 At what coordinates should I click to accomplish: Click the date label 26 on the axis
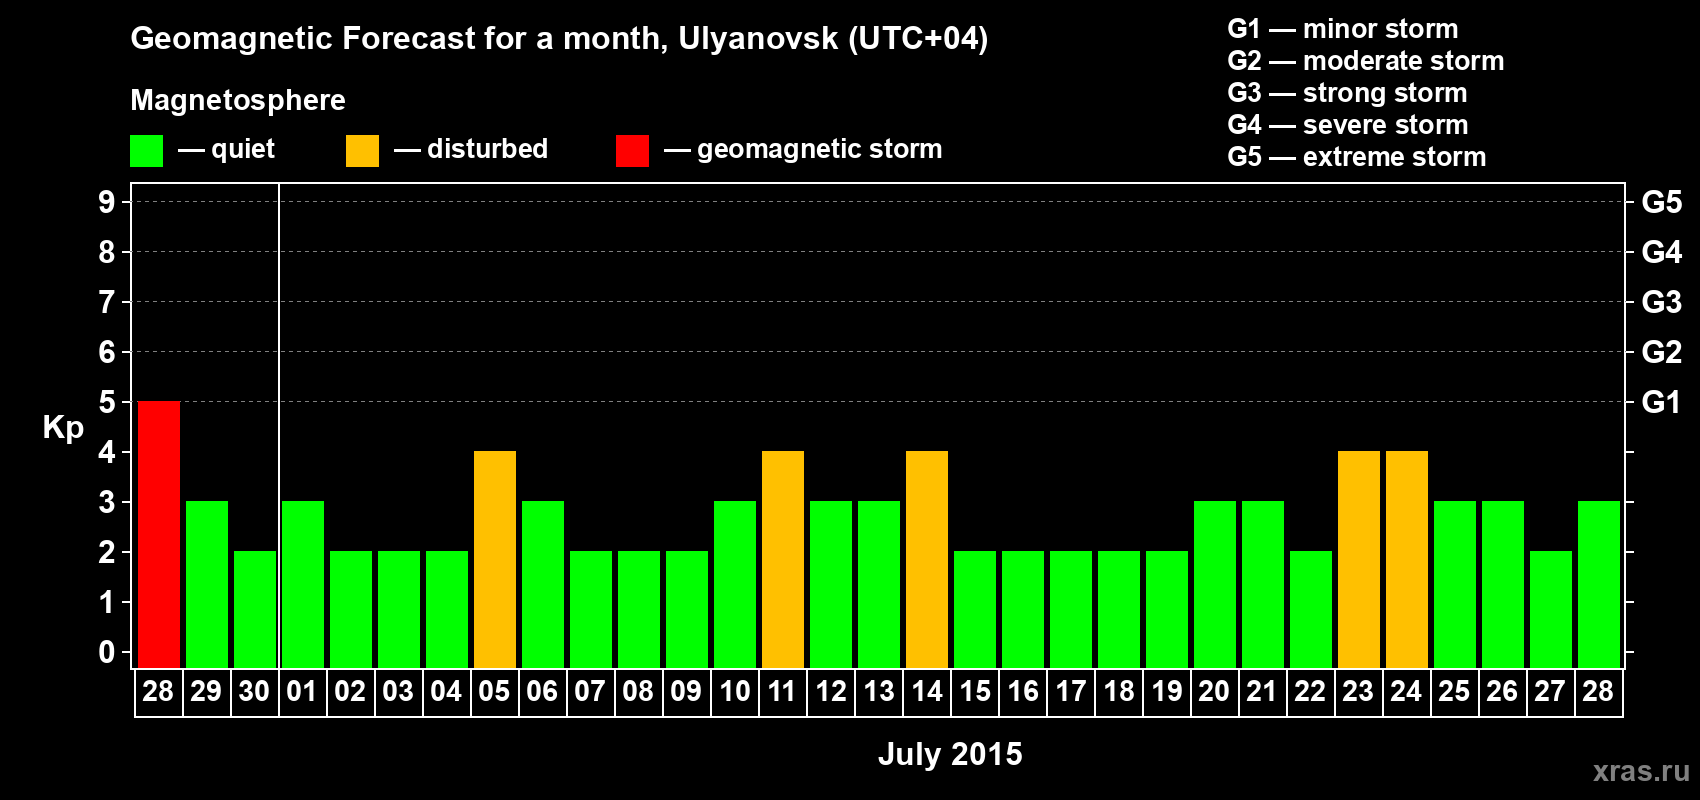coord(1502,691)
